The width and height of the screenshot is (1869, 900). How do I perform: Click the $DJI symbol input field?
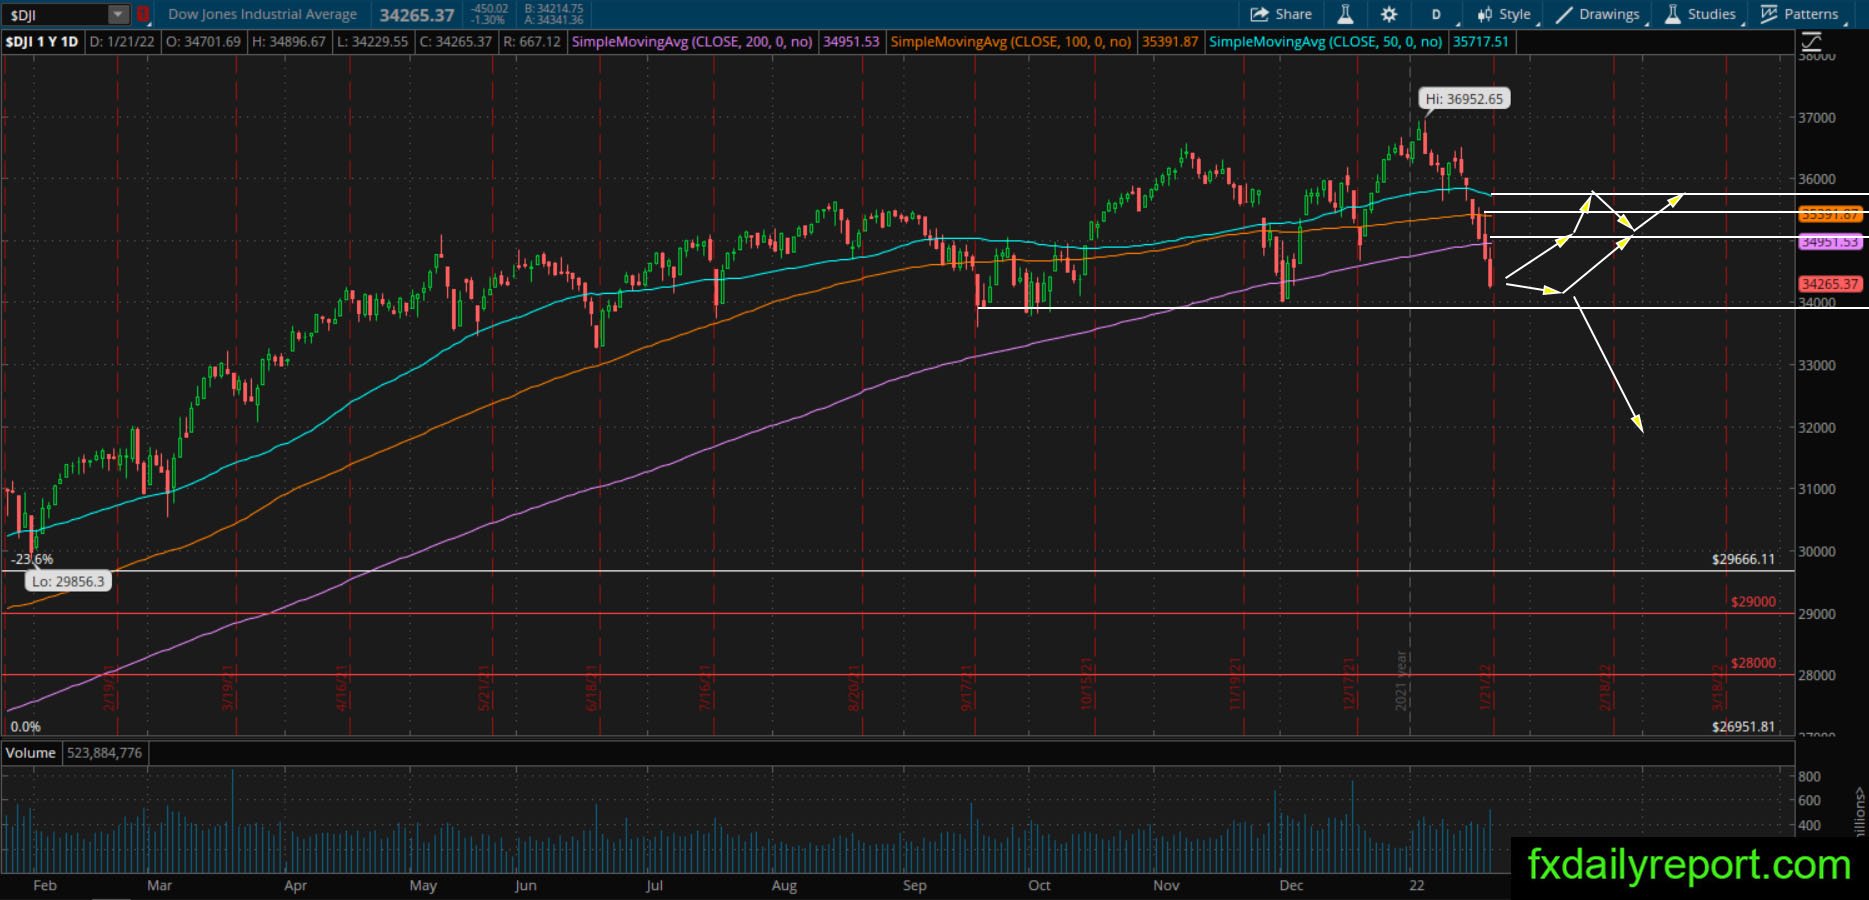coord(56,14)
